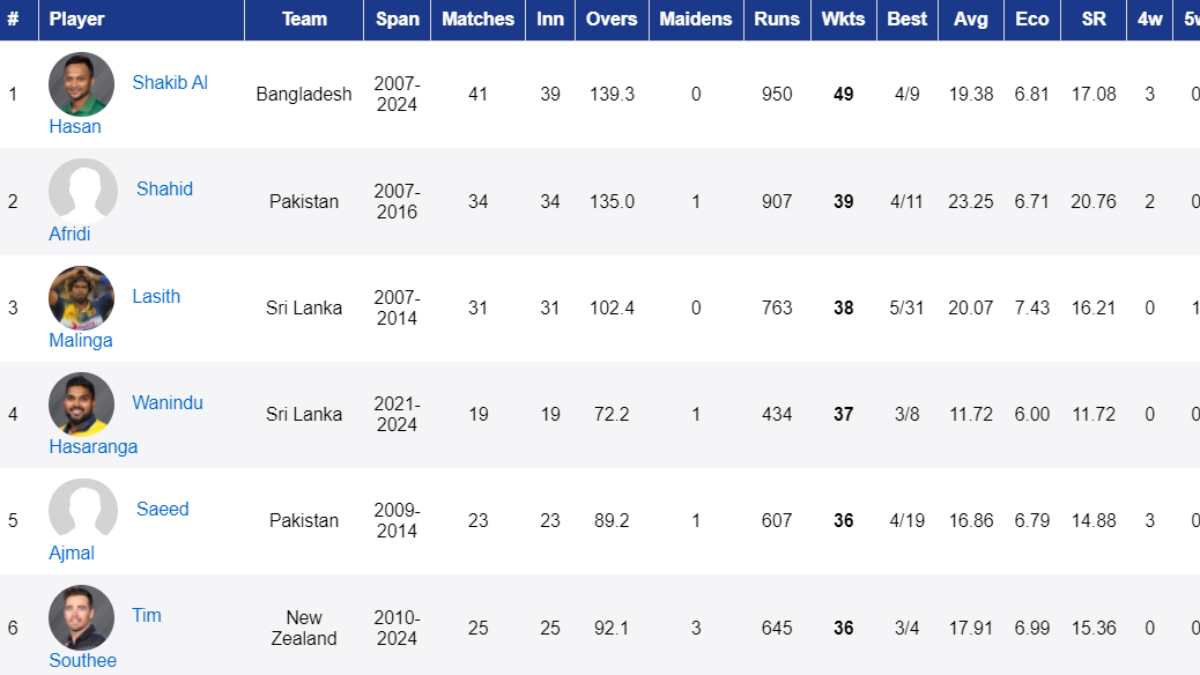Image resolution: width=1200 pixels, height=675 pixels.
Task: Sort table by the Matches column header
Action: coord(478,19)
